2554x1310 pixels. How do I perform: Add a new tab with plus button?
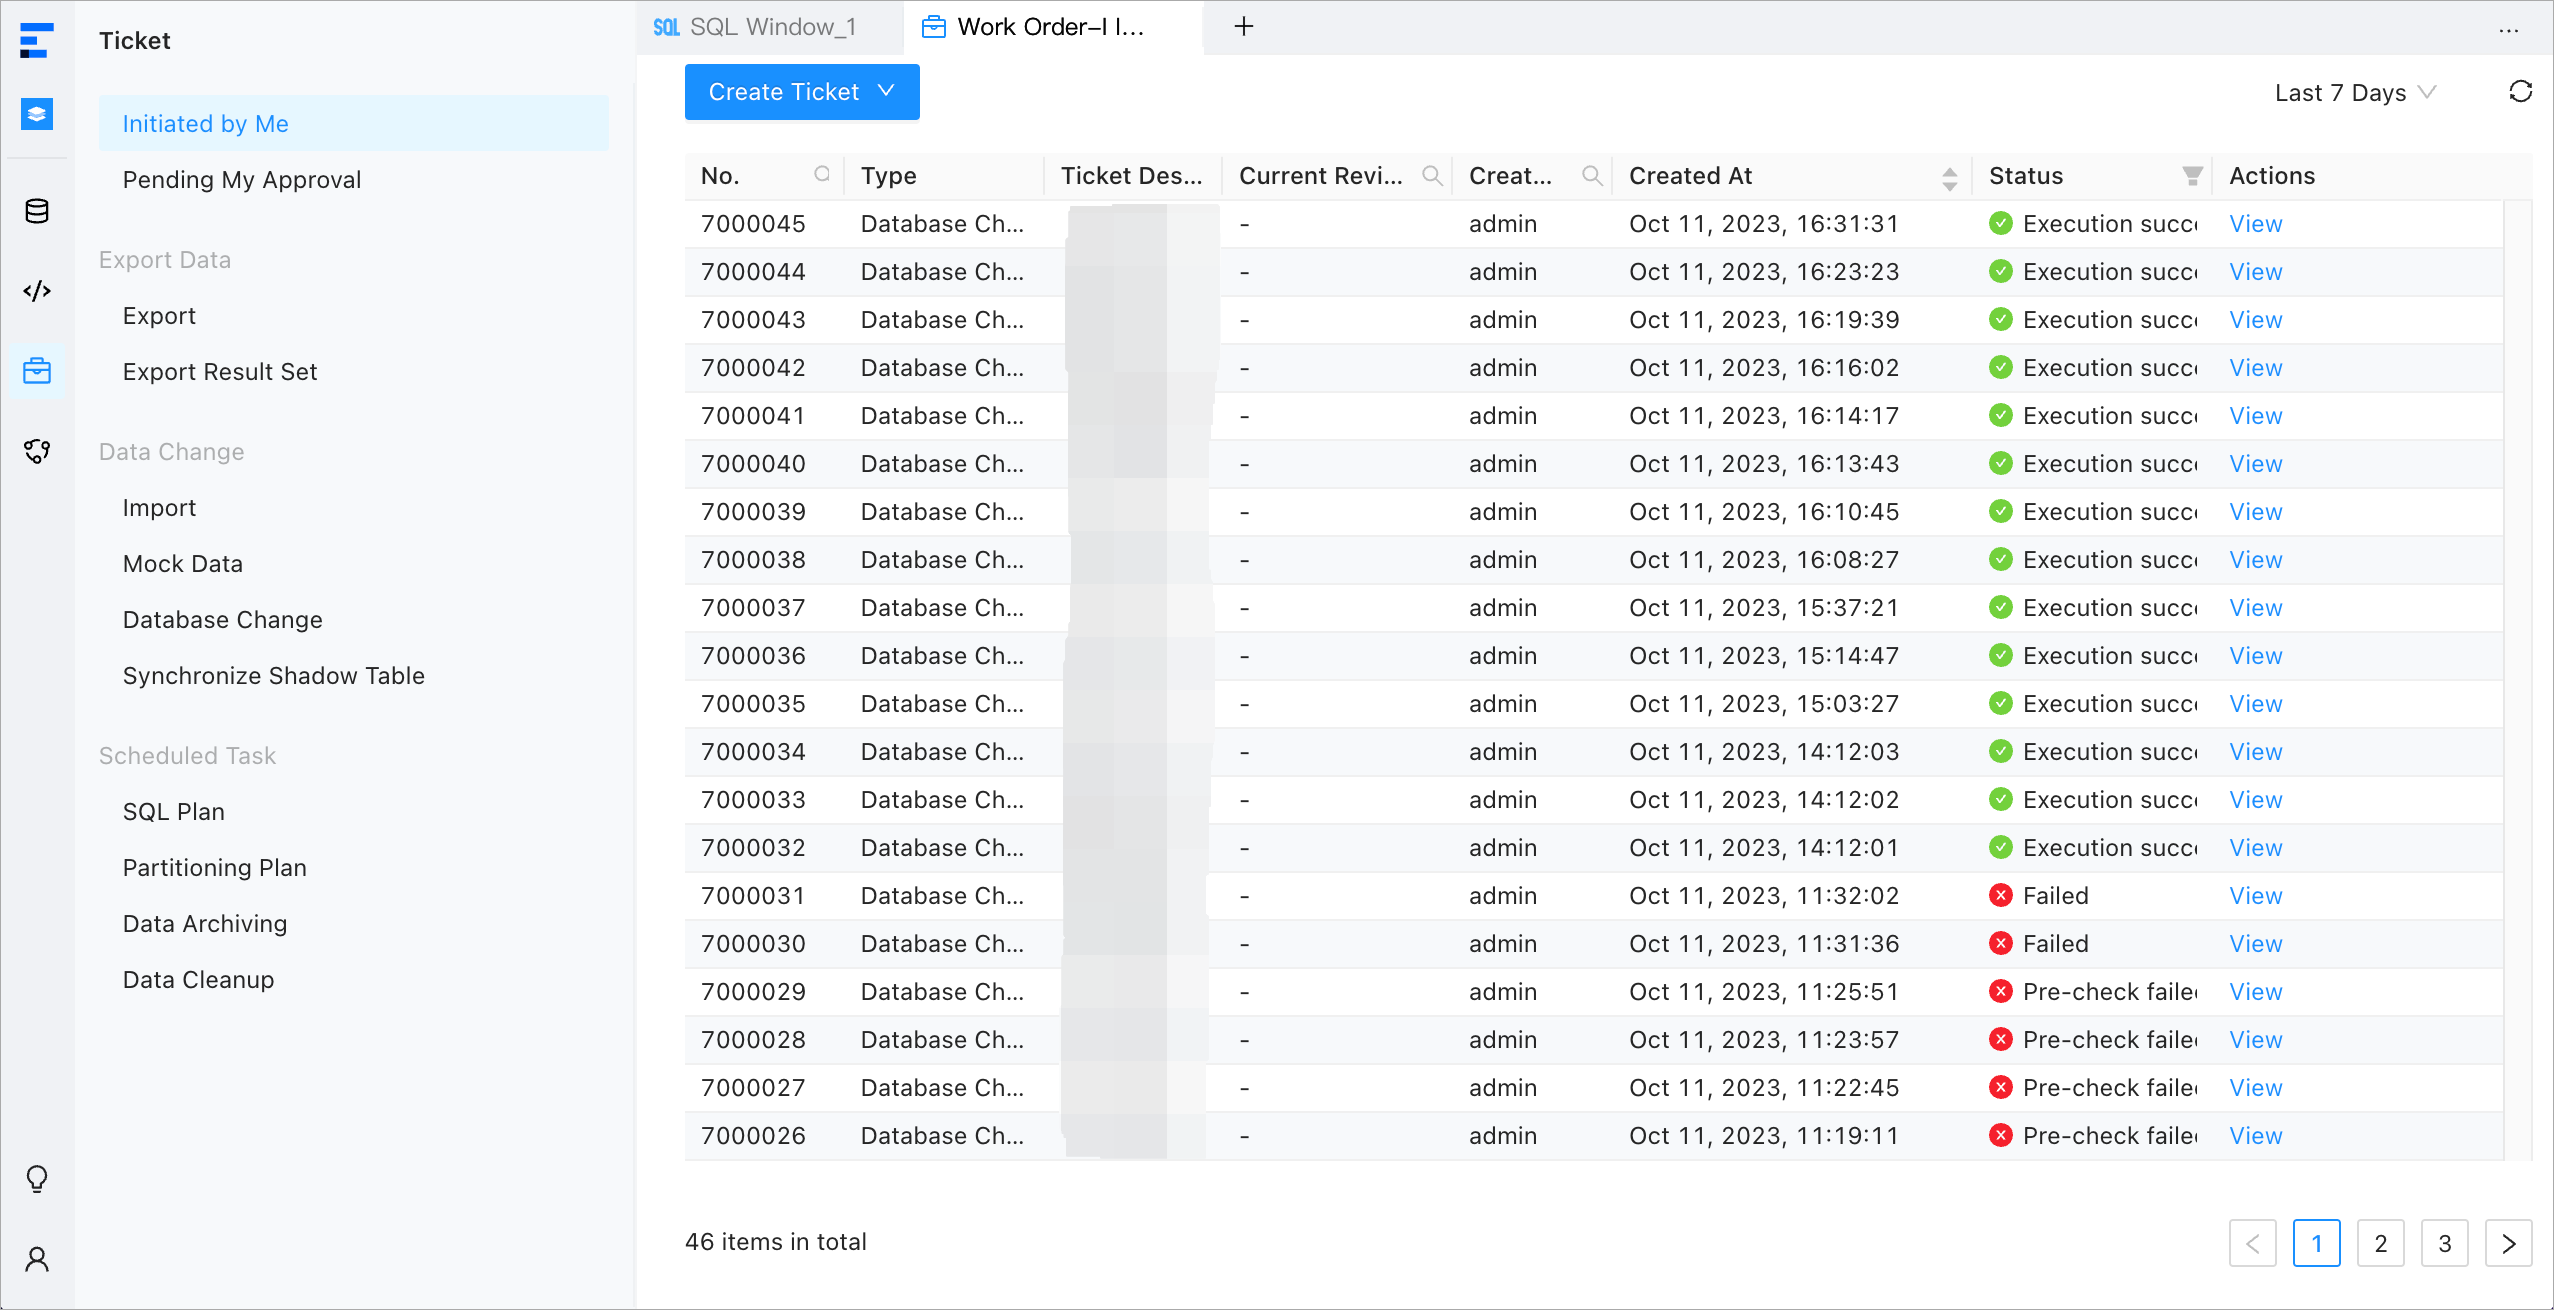[x=1243, y=27]
